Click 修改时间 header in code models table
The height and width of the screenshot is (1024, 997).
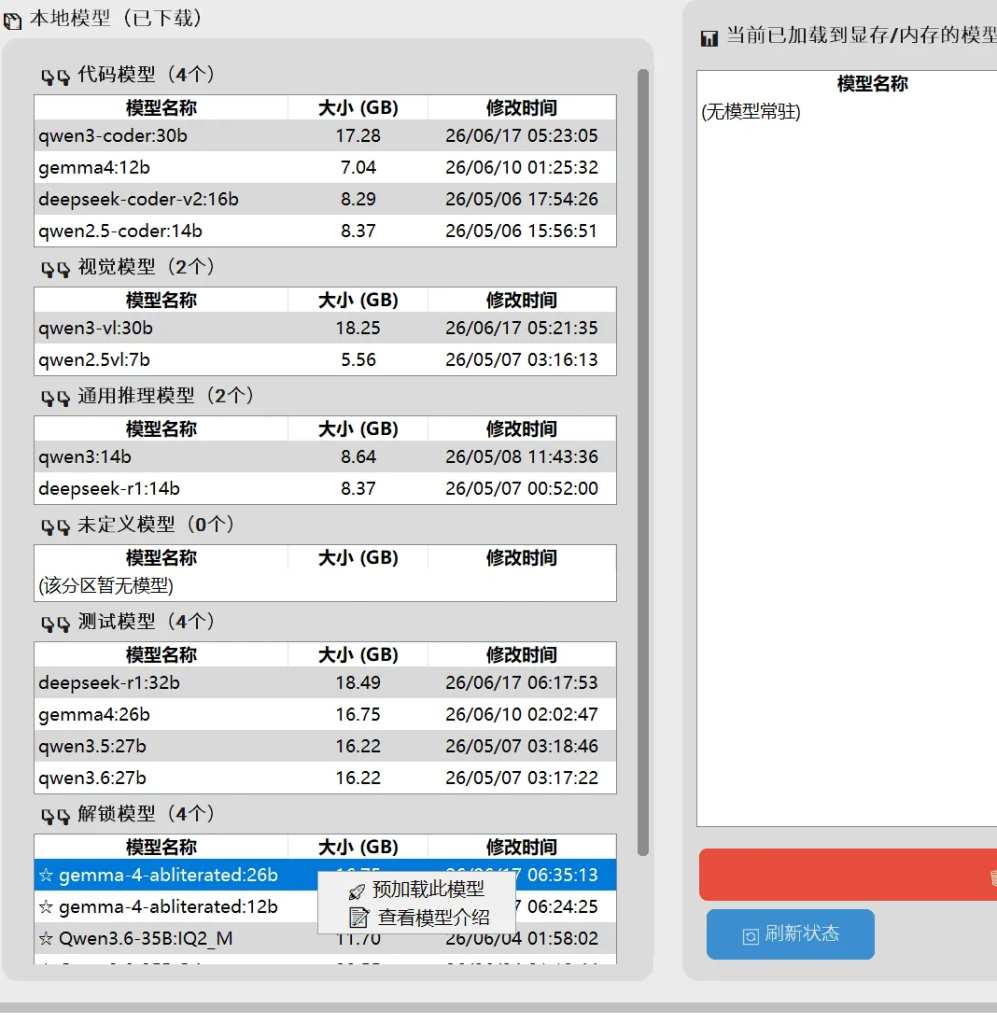[522, 108]
